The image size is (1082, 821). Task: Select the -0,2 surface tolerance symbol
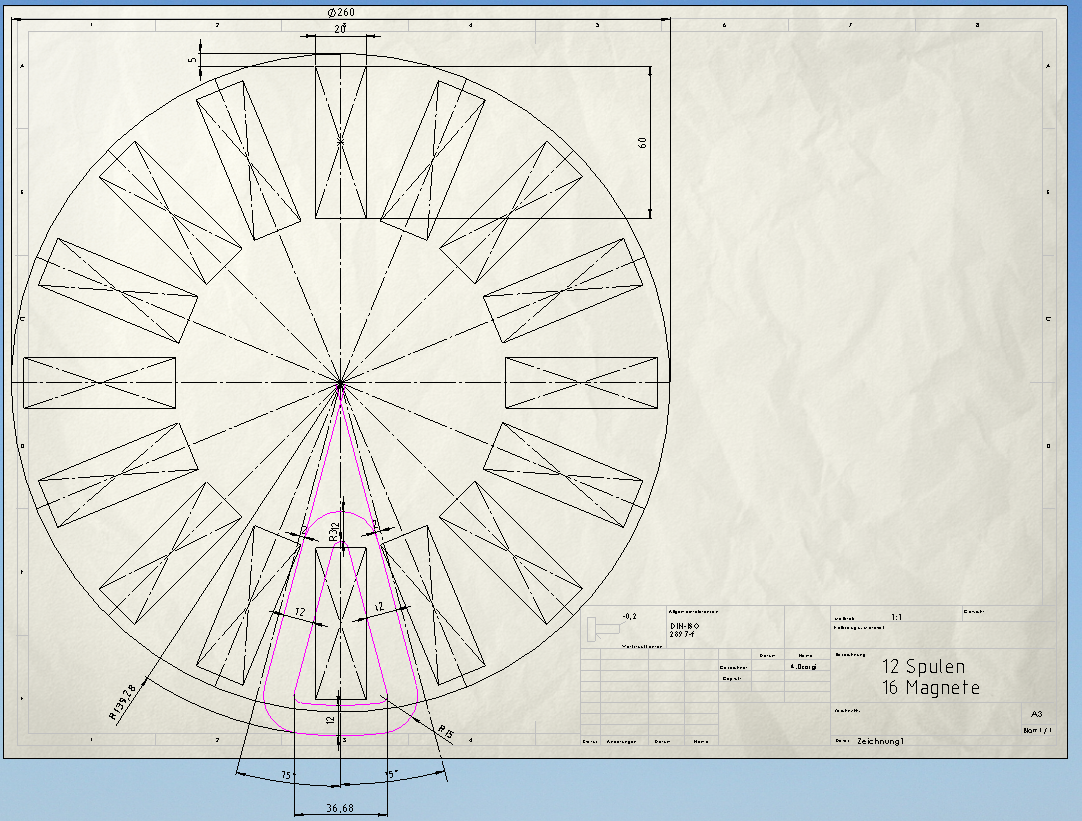coord(629,617)
